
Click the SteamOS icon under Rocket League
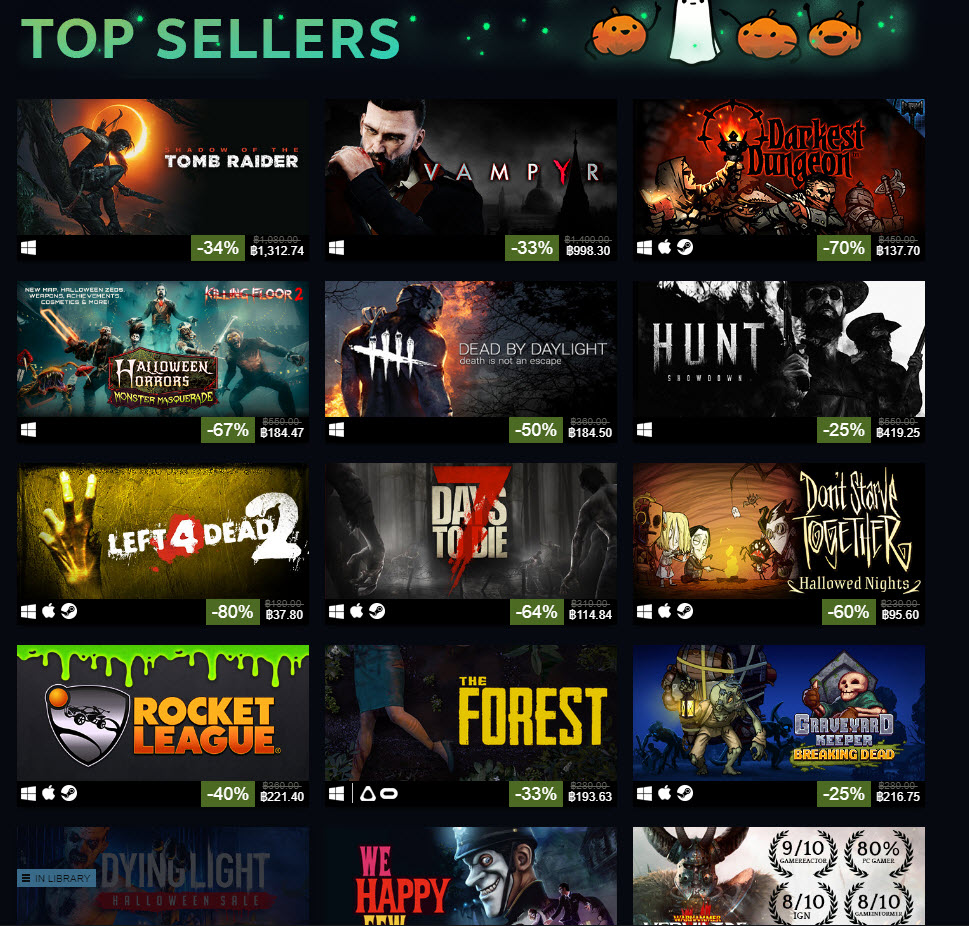pos(69,793)
